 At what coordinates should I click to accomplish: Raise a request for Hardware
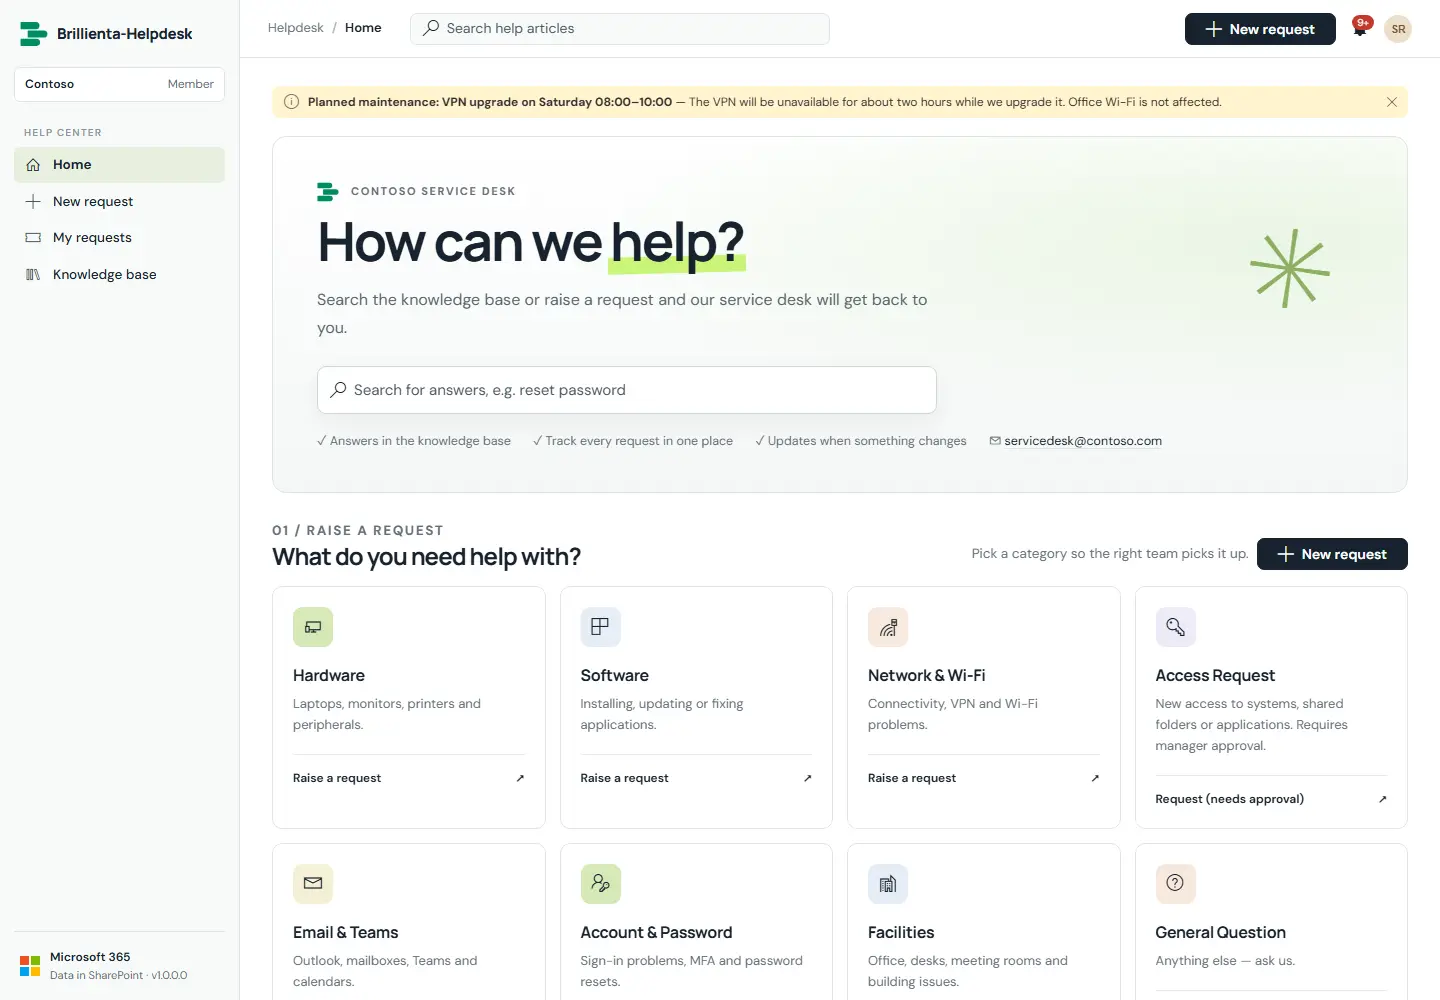(x=408, y=778)
